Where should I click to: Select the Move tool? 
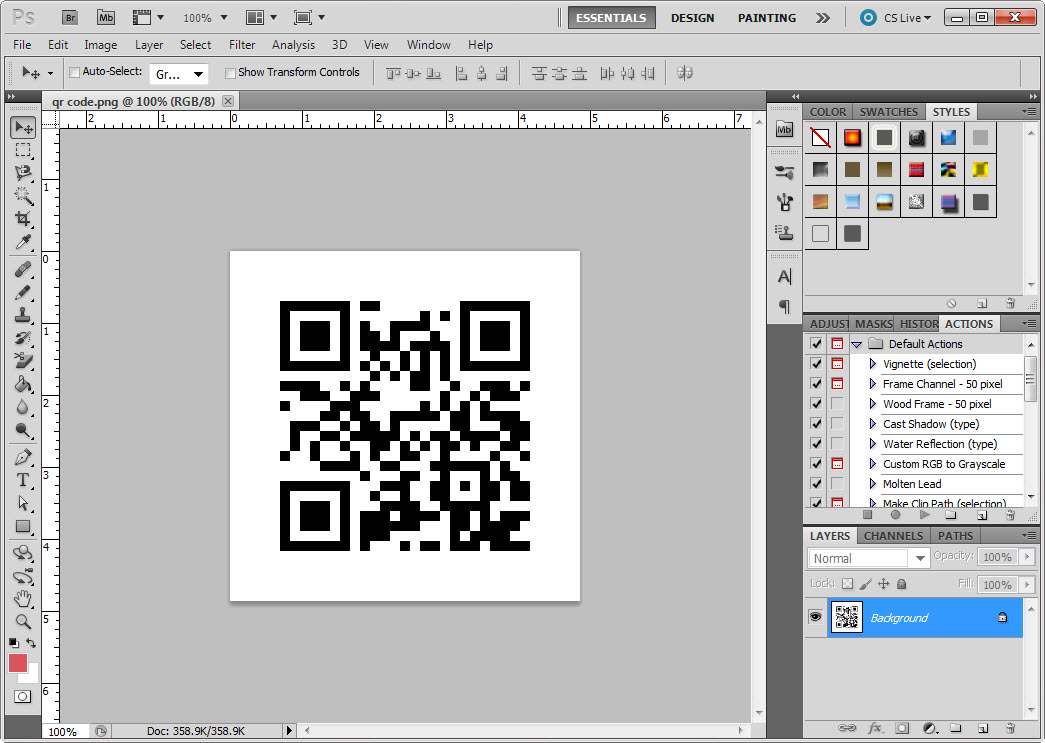[22, 127]
